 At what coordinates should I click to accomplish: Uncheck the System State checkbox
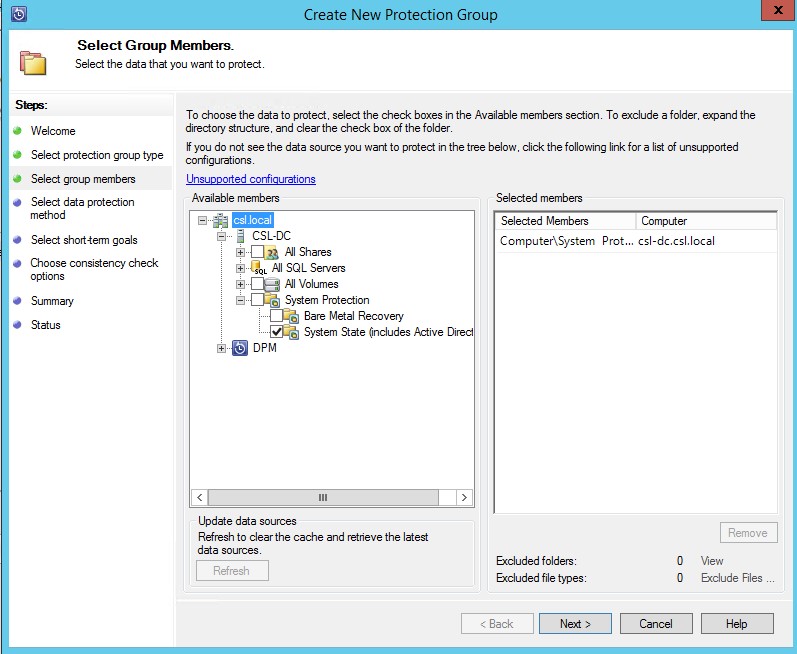[x=277, y=332]
